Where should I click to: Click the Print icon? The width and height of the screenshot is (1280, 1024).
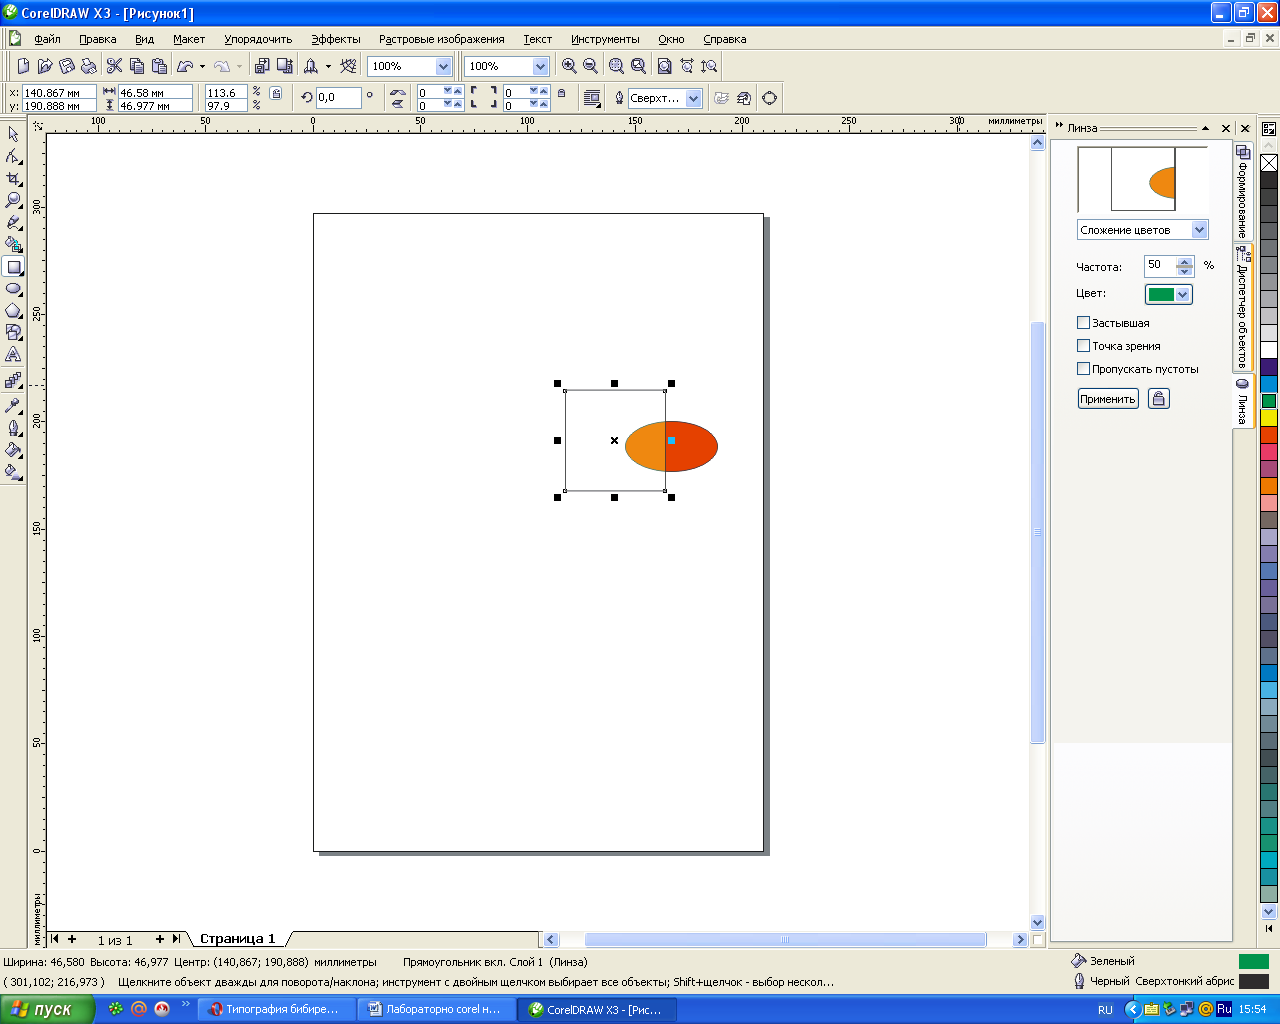point(89,66)
